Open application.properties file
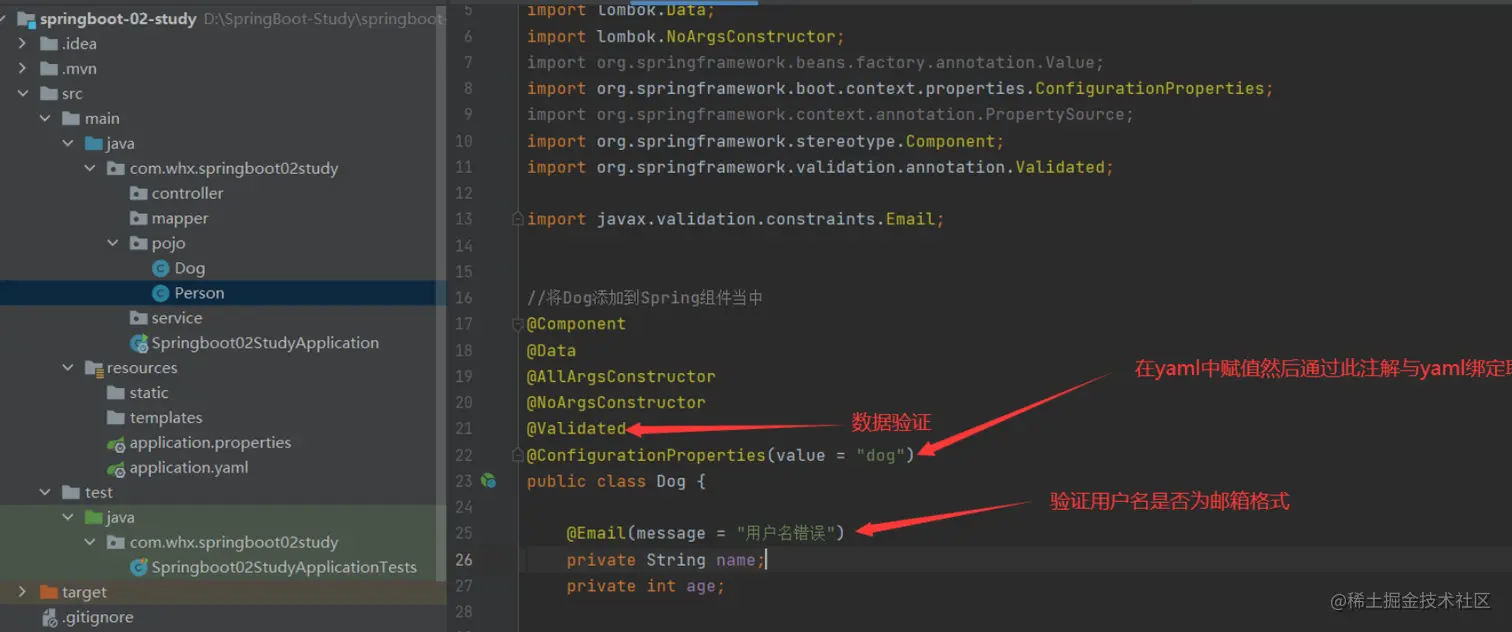The image size is (1512, 632). 210,443
